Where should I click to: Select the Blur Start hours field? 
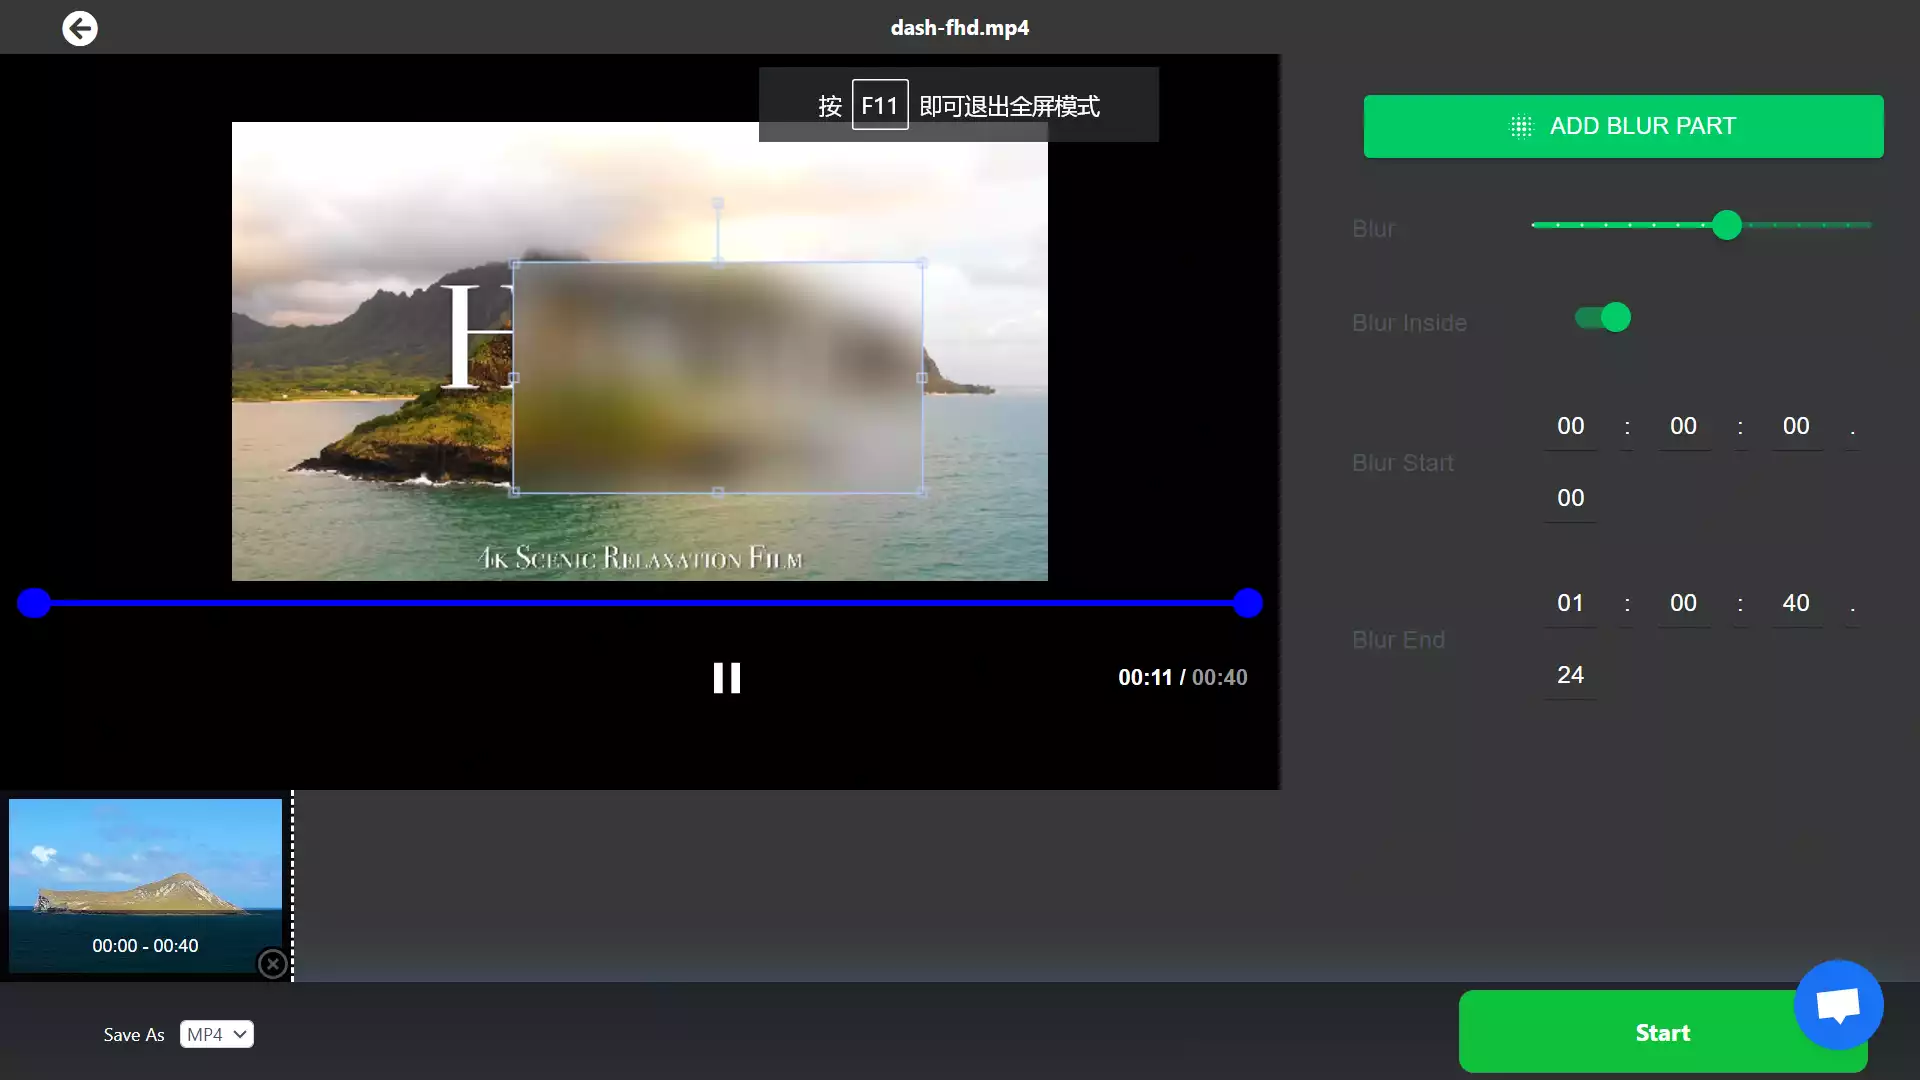point(1570,426)
